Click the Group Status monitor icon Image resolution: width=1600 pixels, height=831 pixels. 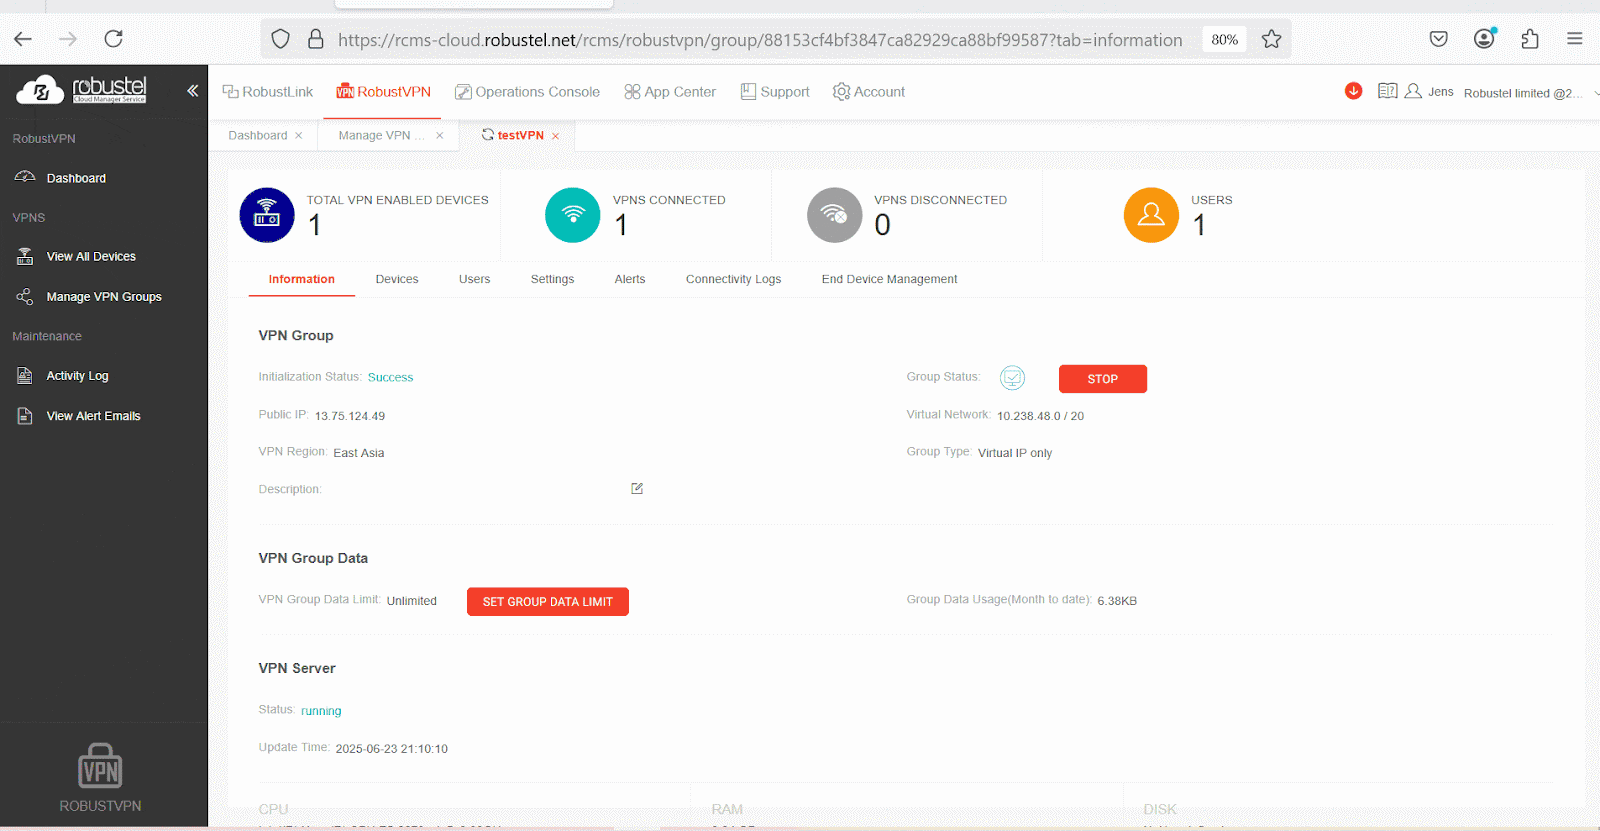[1012, 378]
